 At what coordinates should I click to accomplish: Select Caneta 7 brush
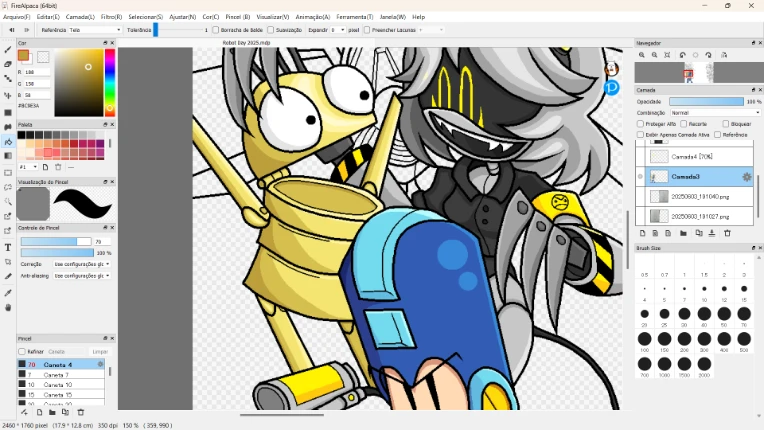coord(61,375)
